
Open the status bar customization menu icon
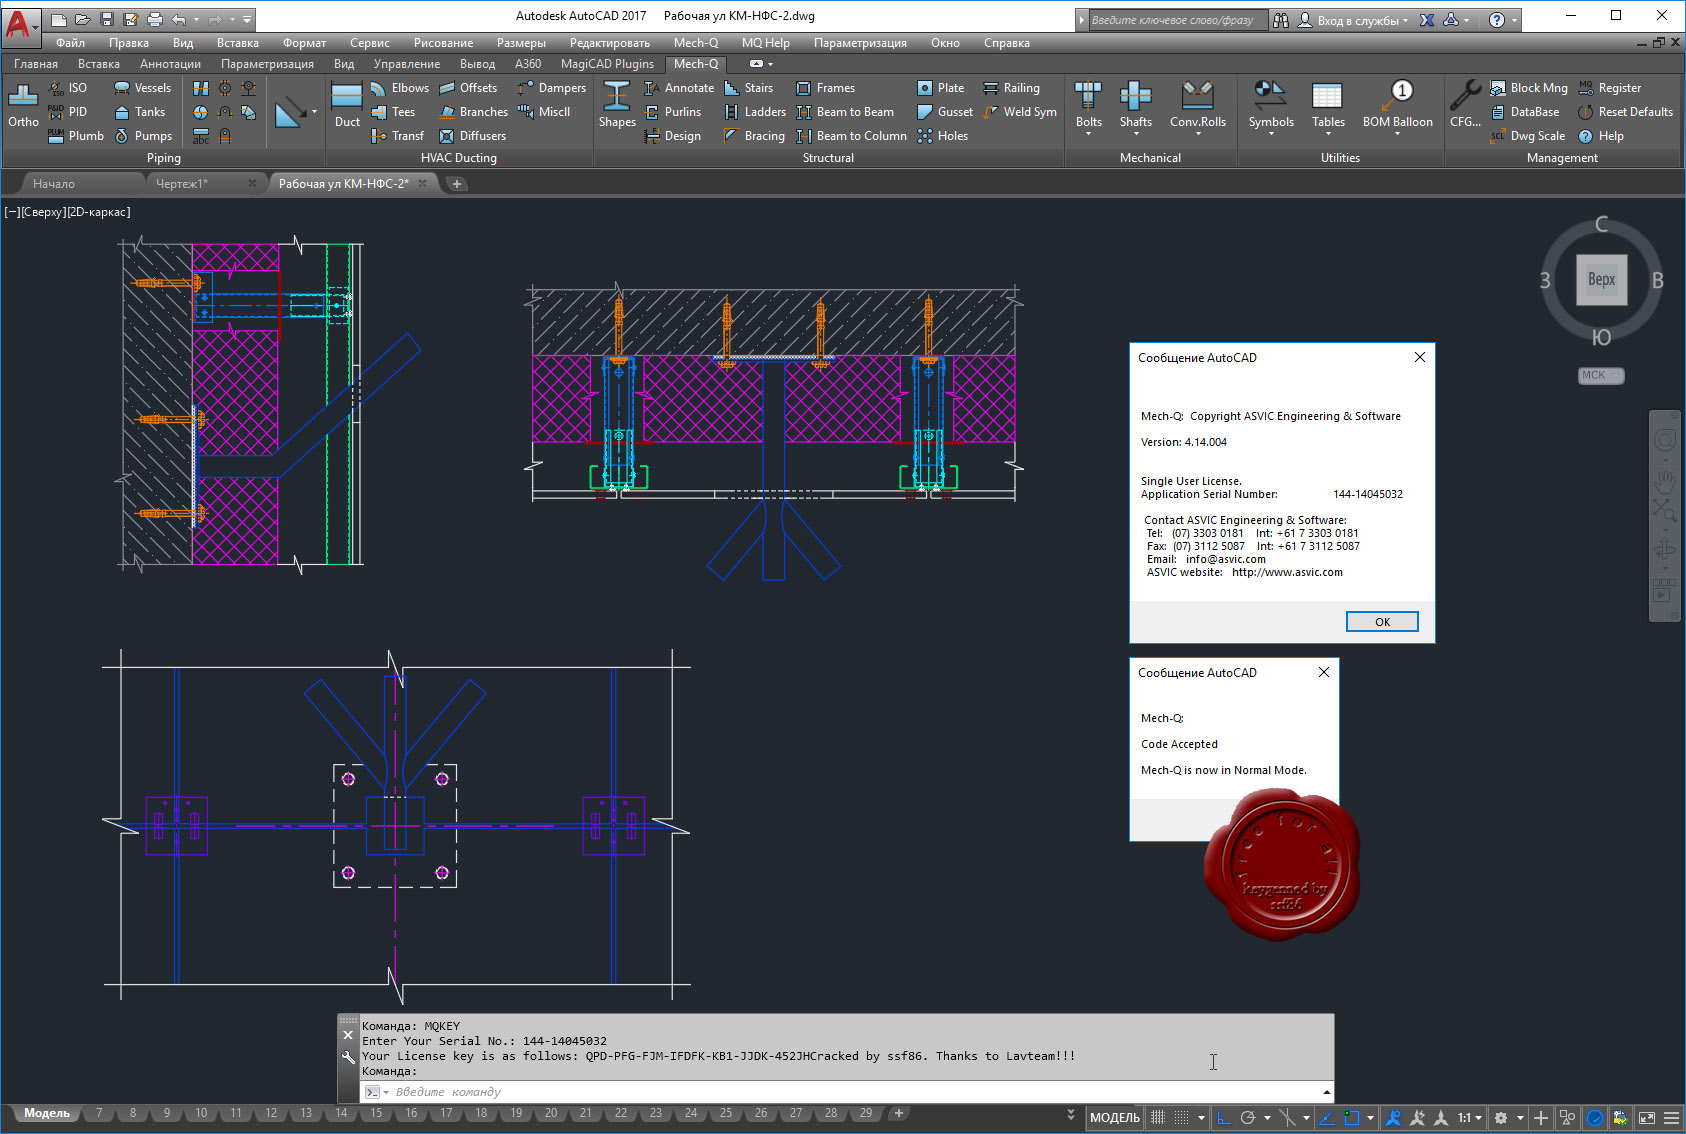1671,1118
